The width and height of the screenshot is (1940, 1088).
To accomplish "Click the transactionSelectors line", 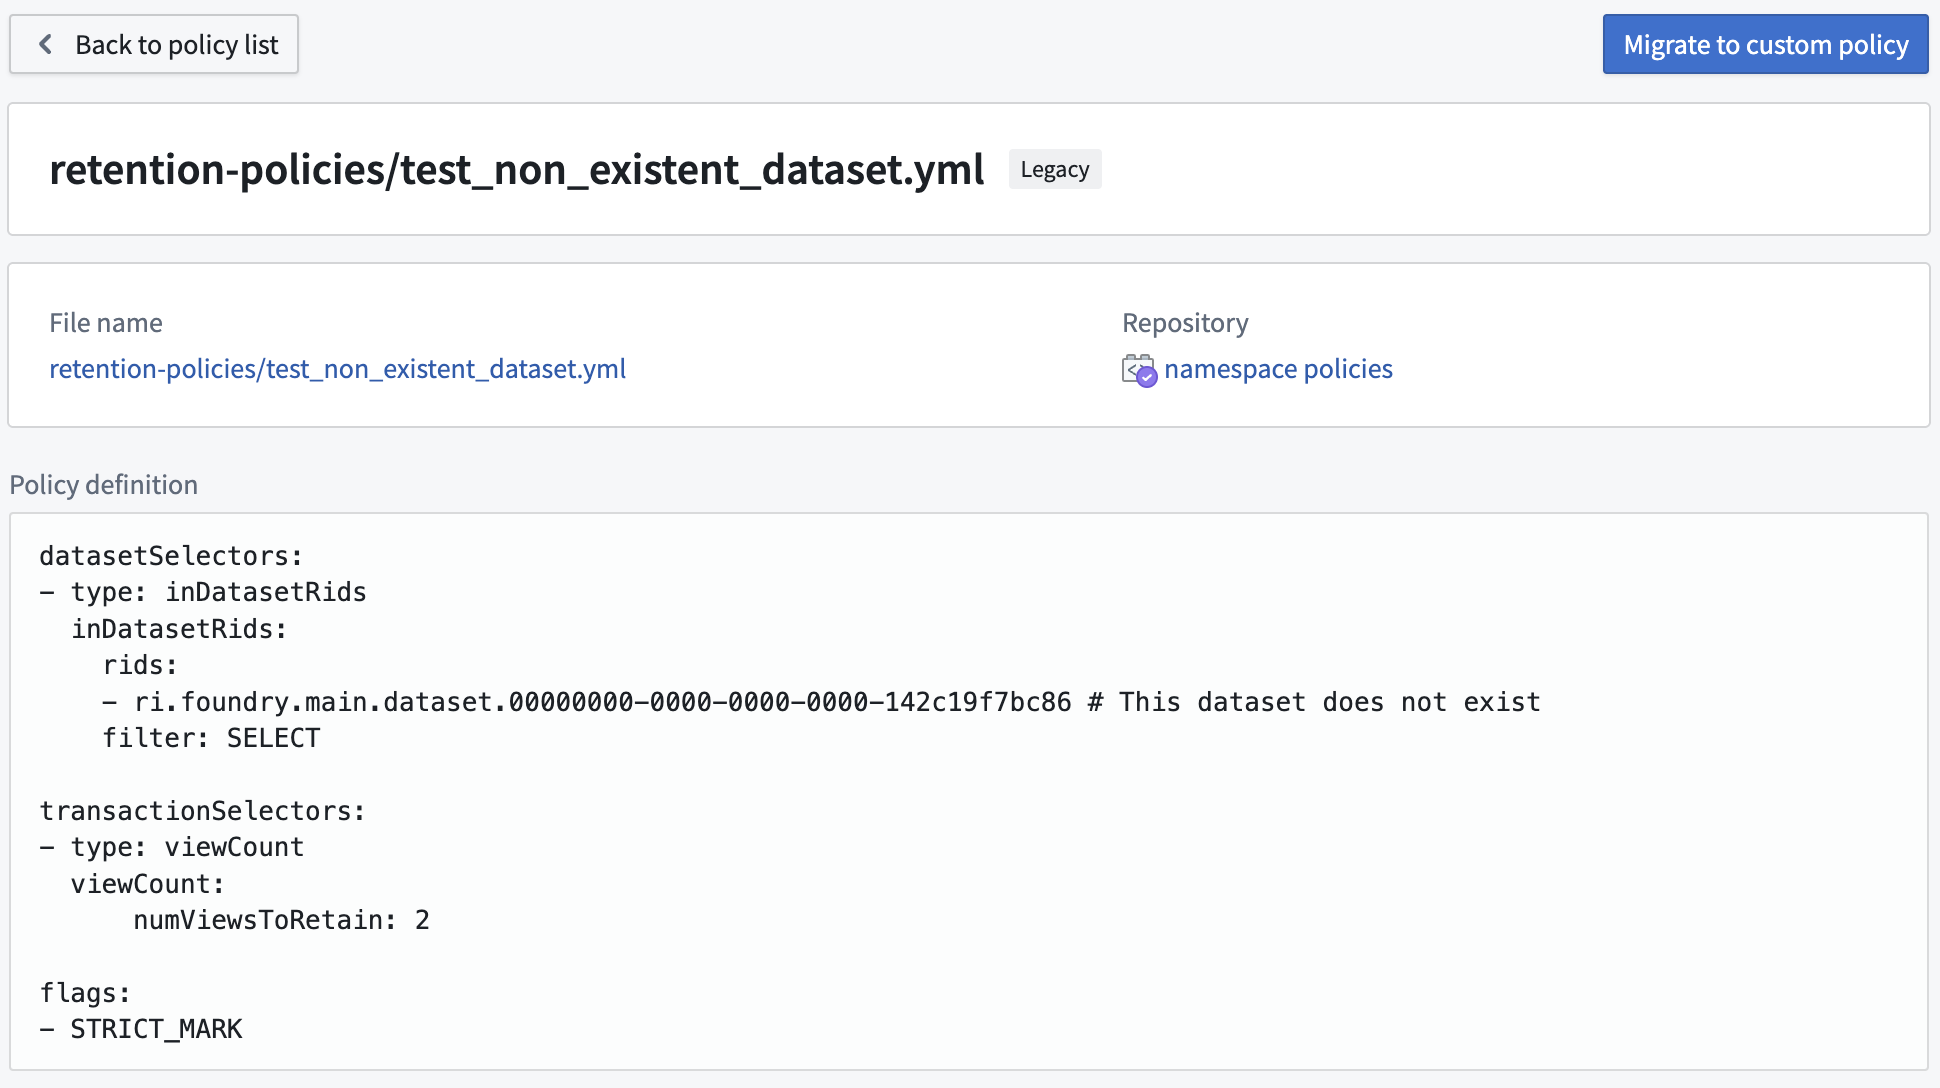I will [x=203, y=811].
